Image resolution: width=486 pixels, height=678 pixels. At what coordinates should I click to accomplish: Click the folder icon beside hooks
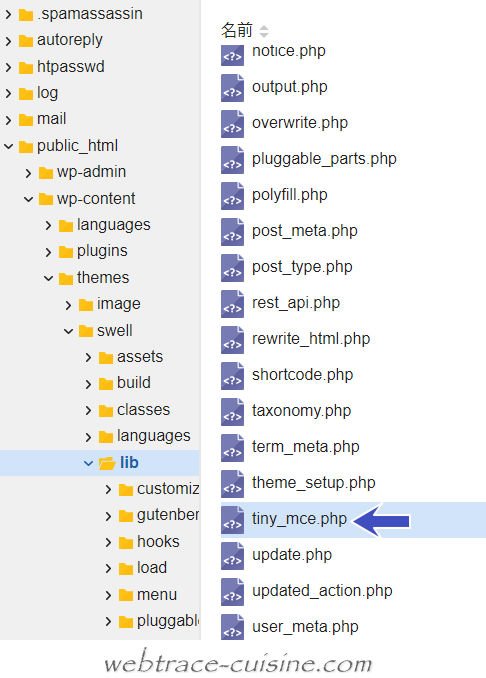pos(126,543)
